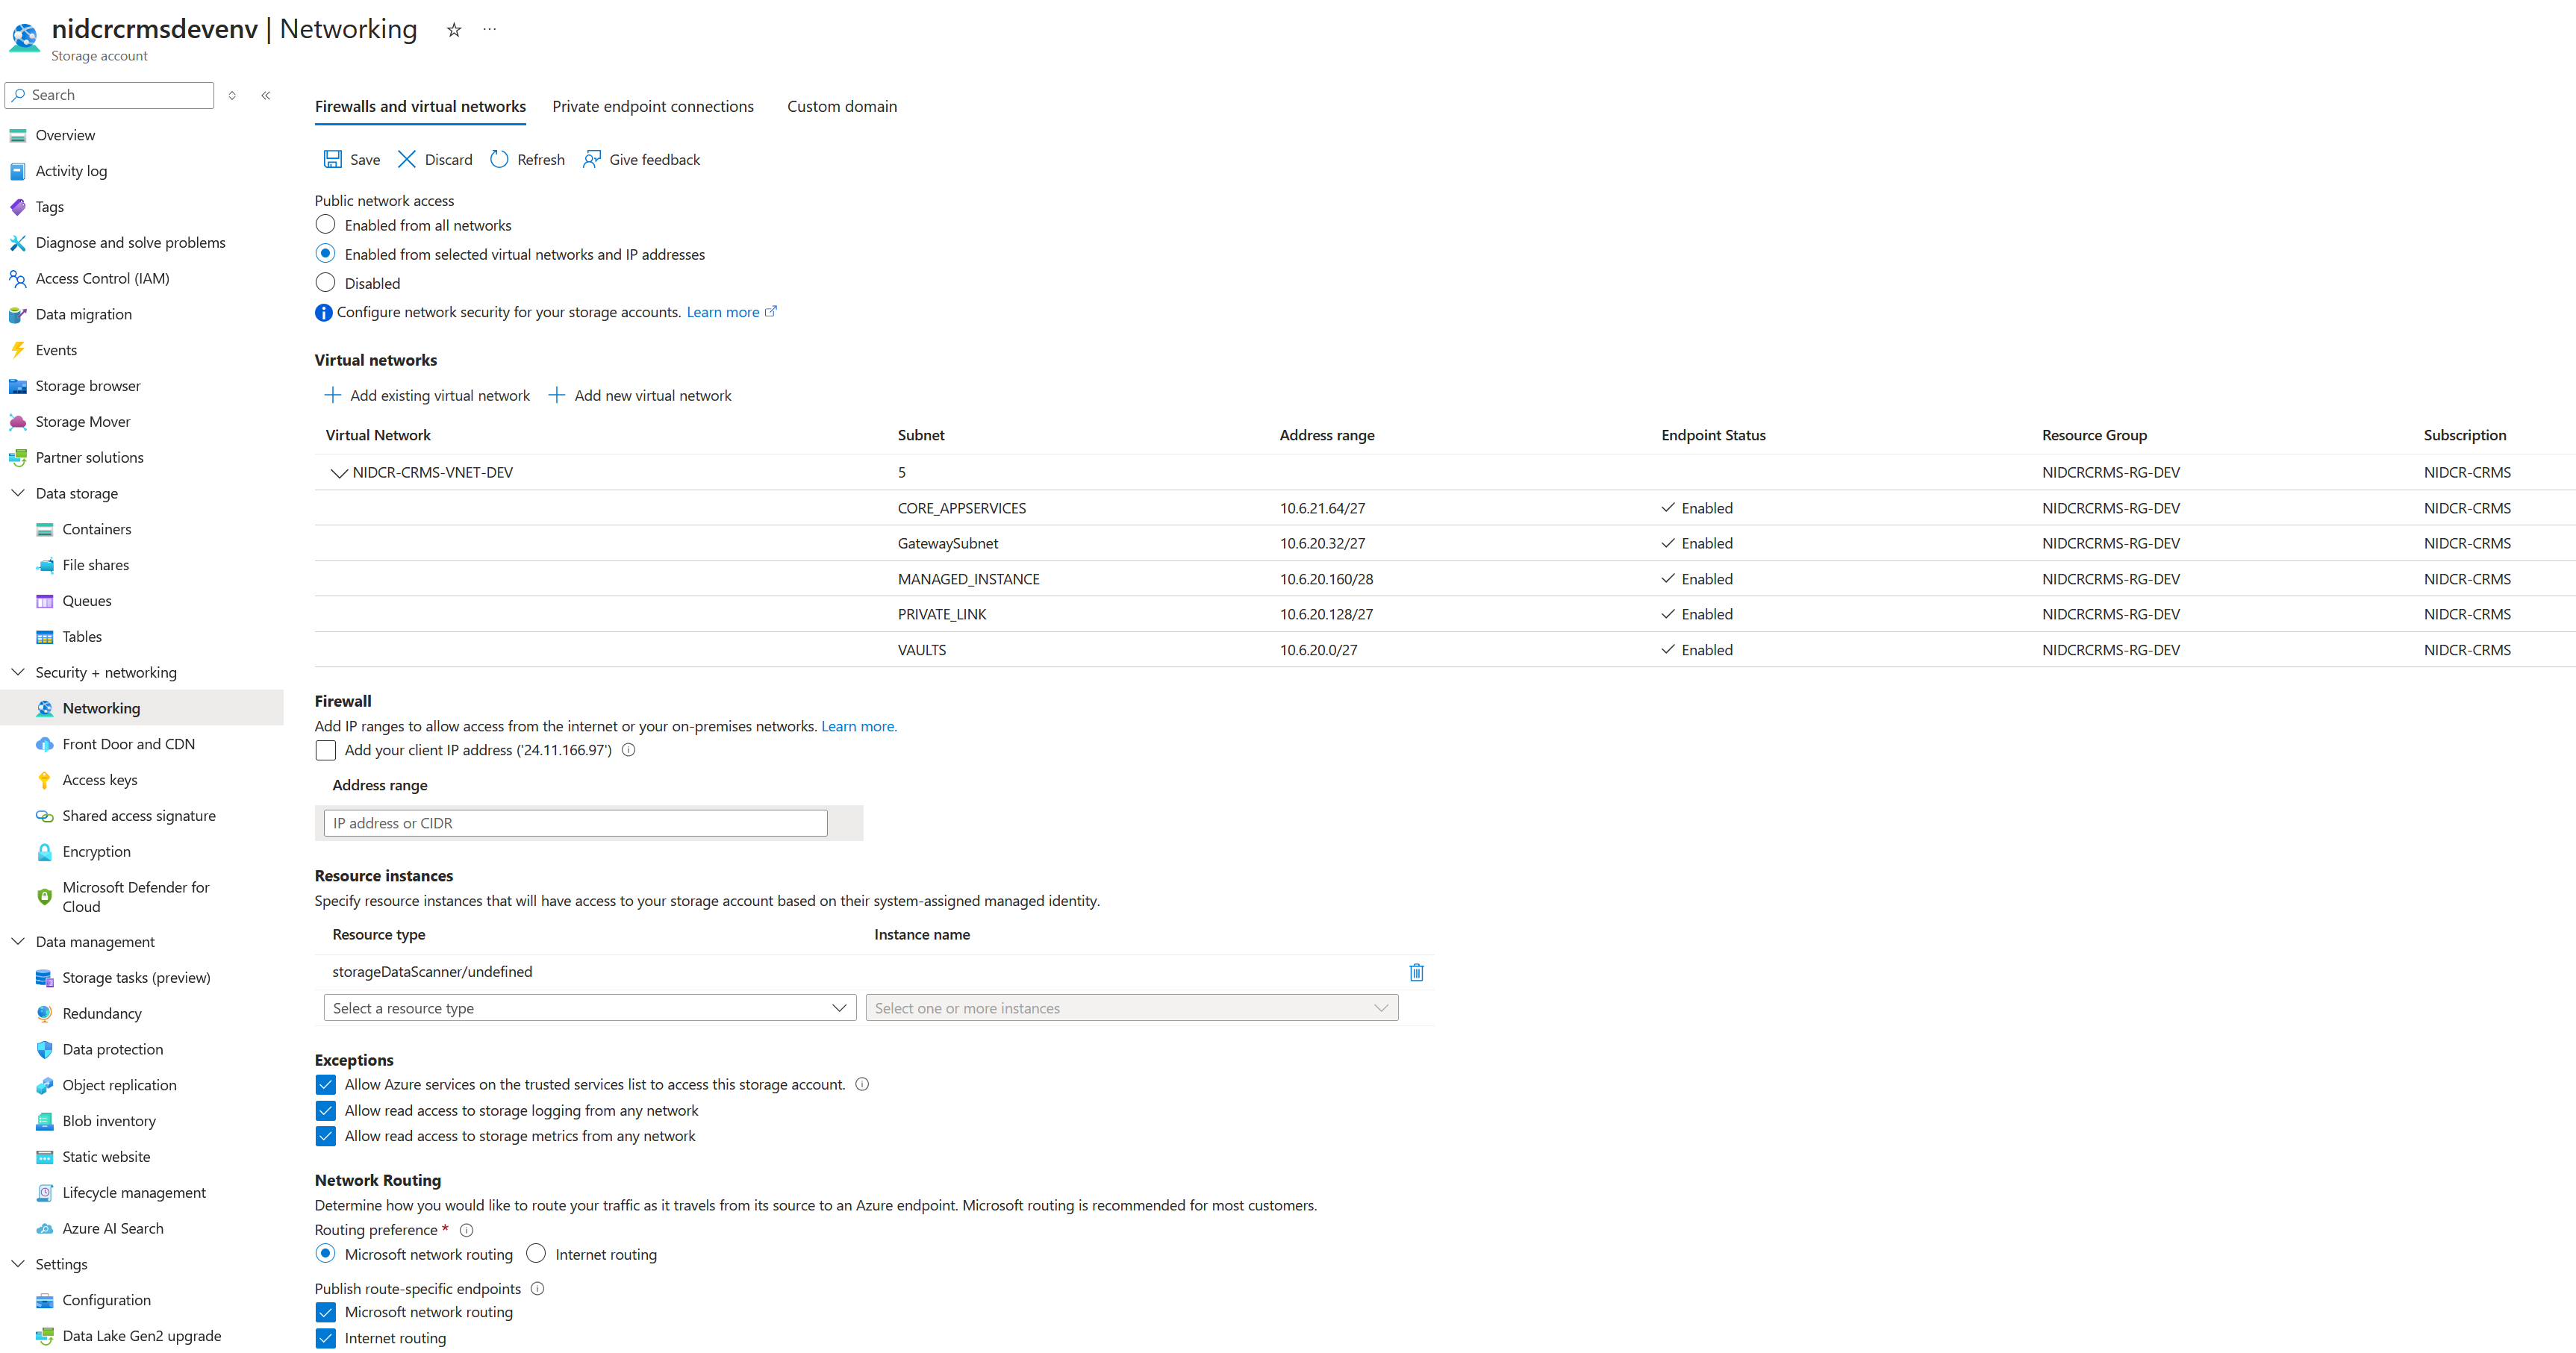2576x1353 pixels.
Task: Collapse Security + networking section
Action: pyautogui.click(x=17, y=672)
